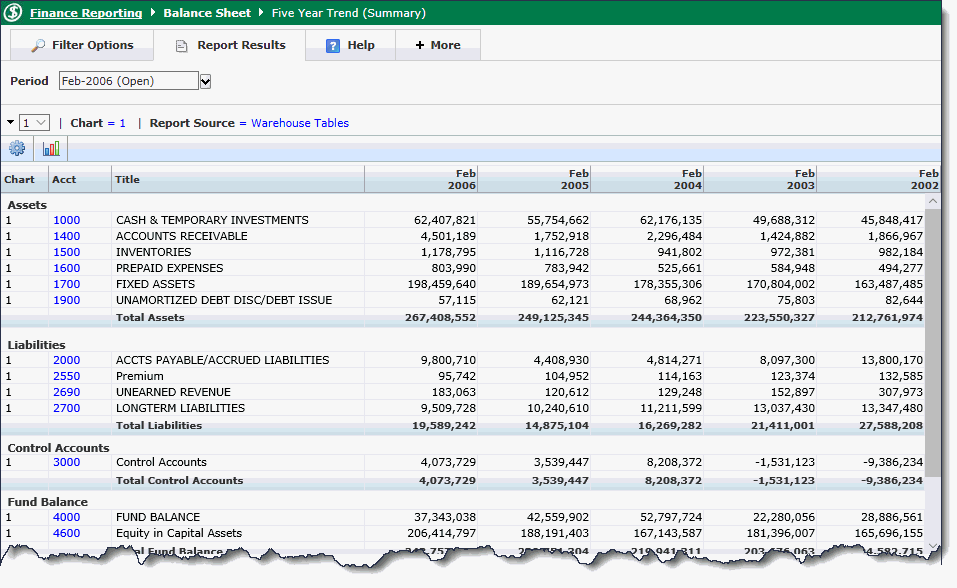Open the page number 1 dropdown

point(34,123)
